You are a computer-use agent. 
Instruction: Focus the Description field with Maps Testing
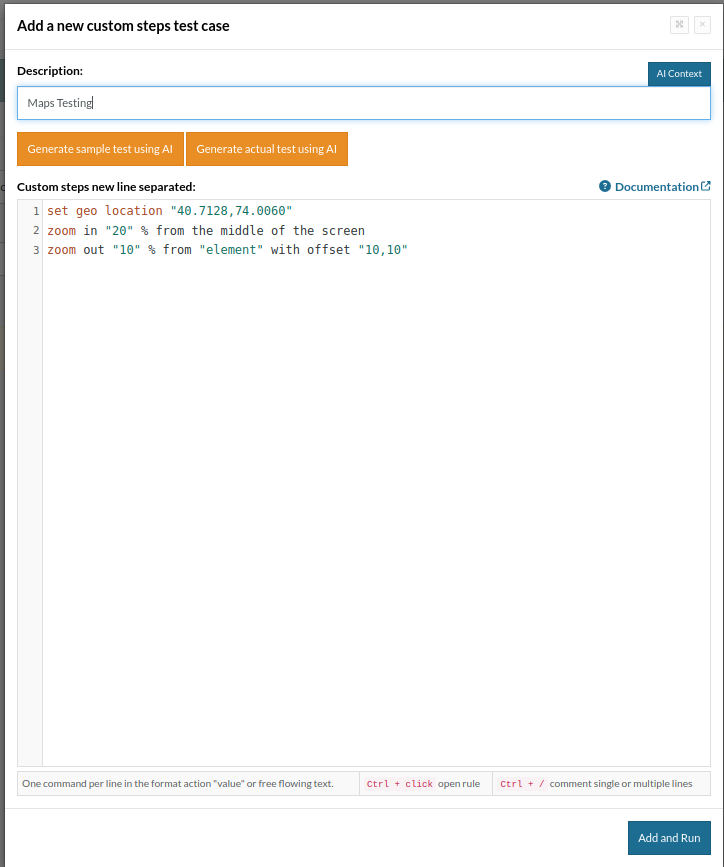(363, 103)
